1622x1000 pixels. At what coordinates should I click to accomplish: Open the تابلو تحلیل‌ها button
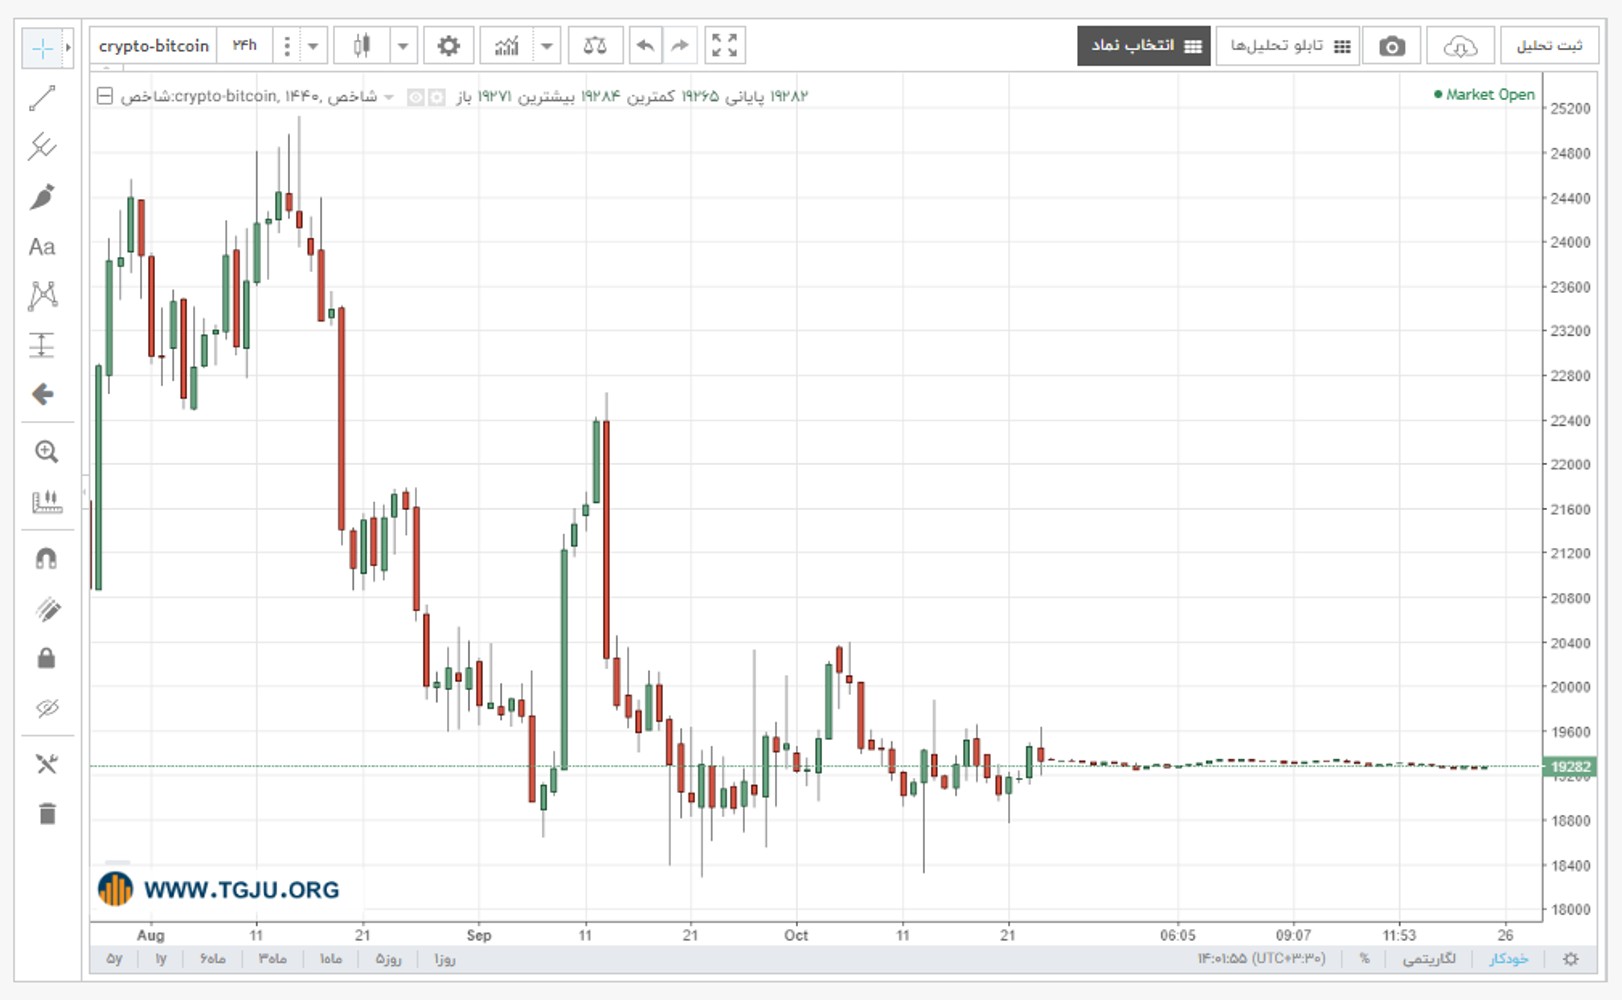pos(1288,46)
